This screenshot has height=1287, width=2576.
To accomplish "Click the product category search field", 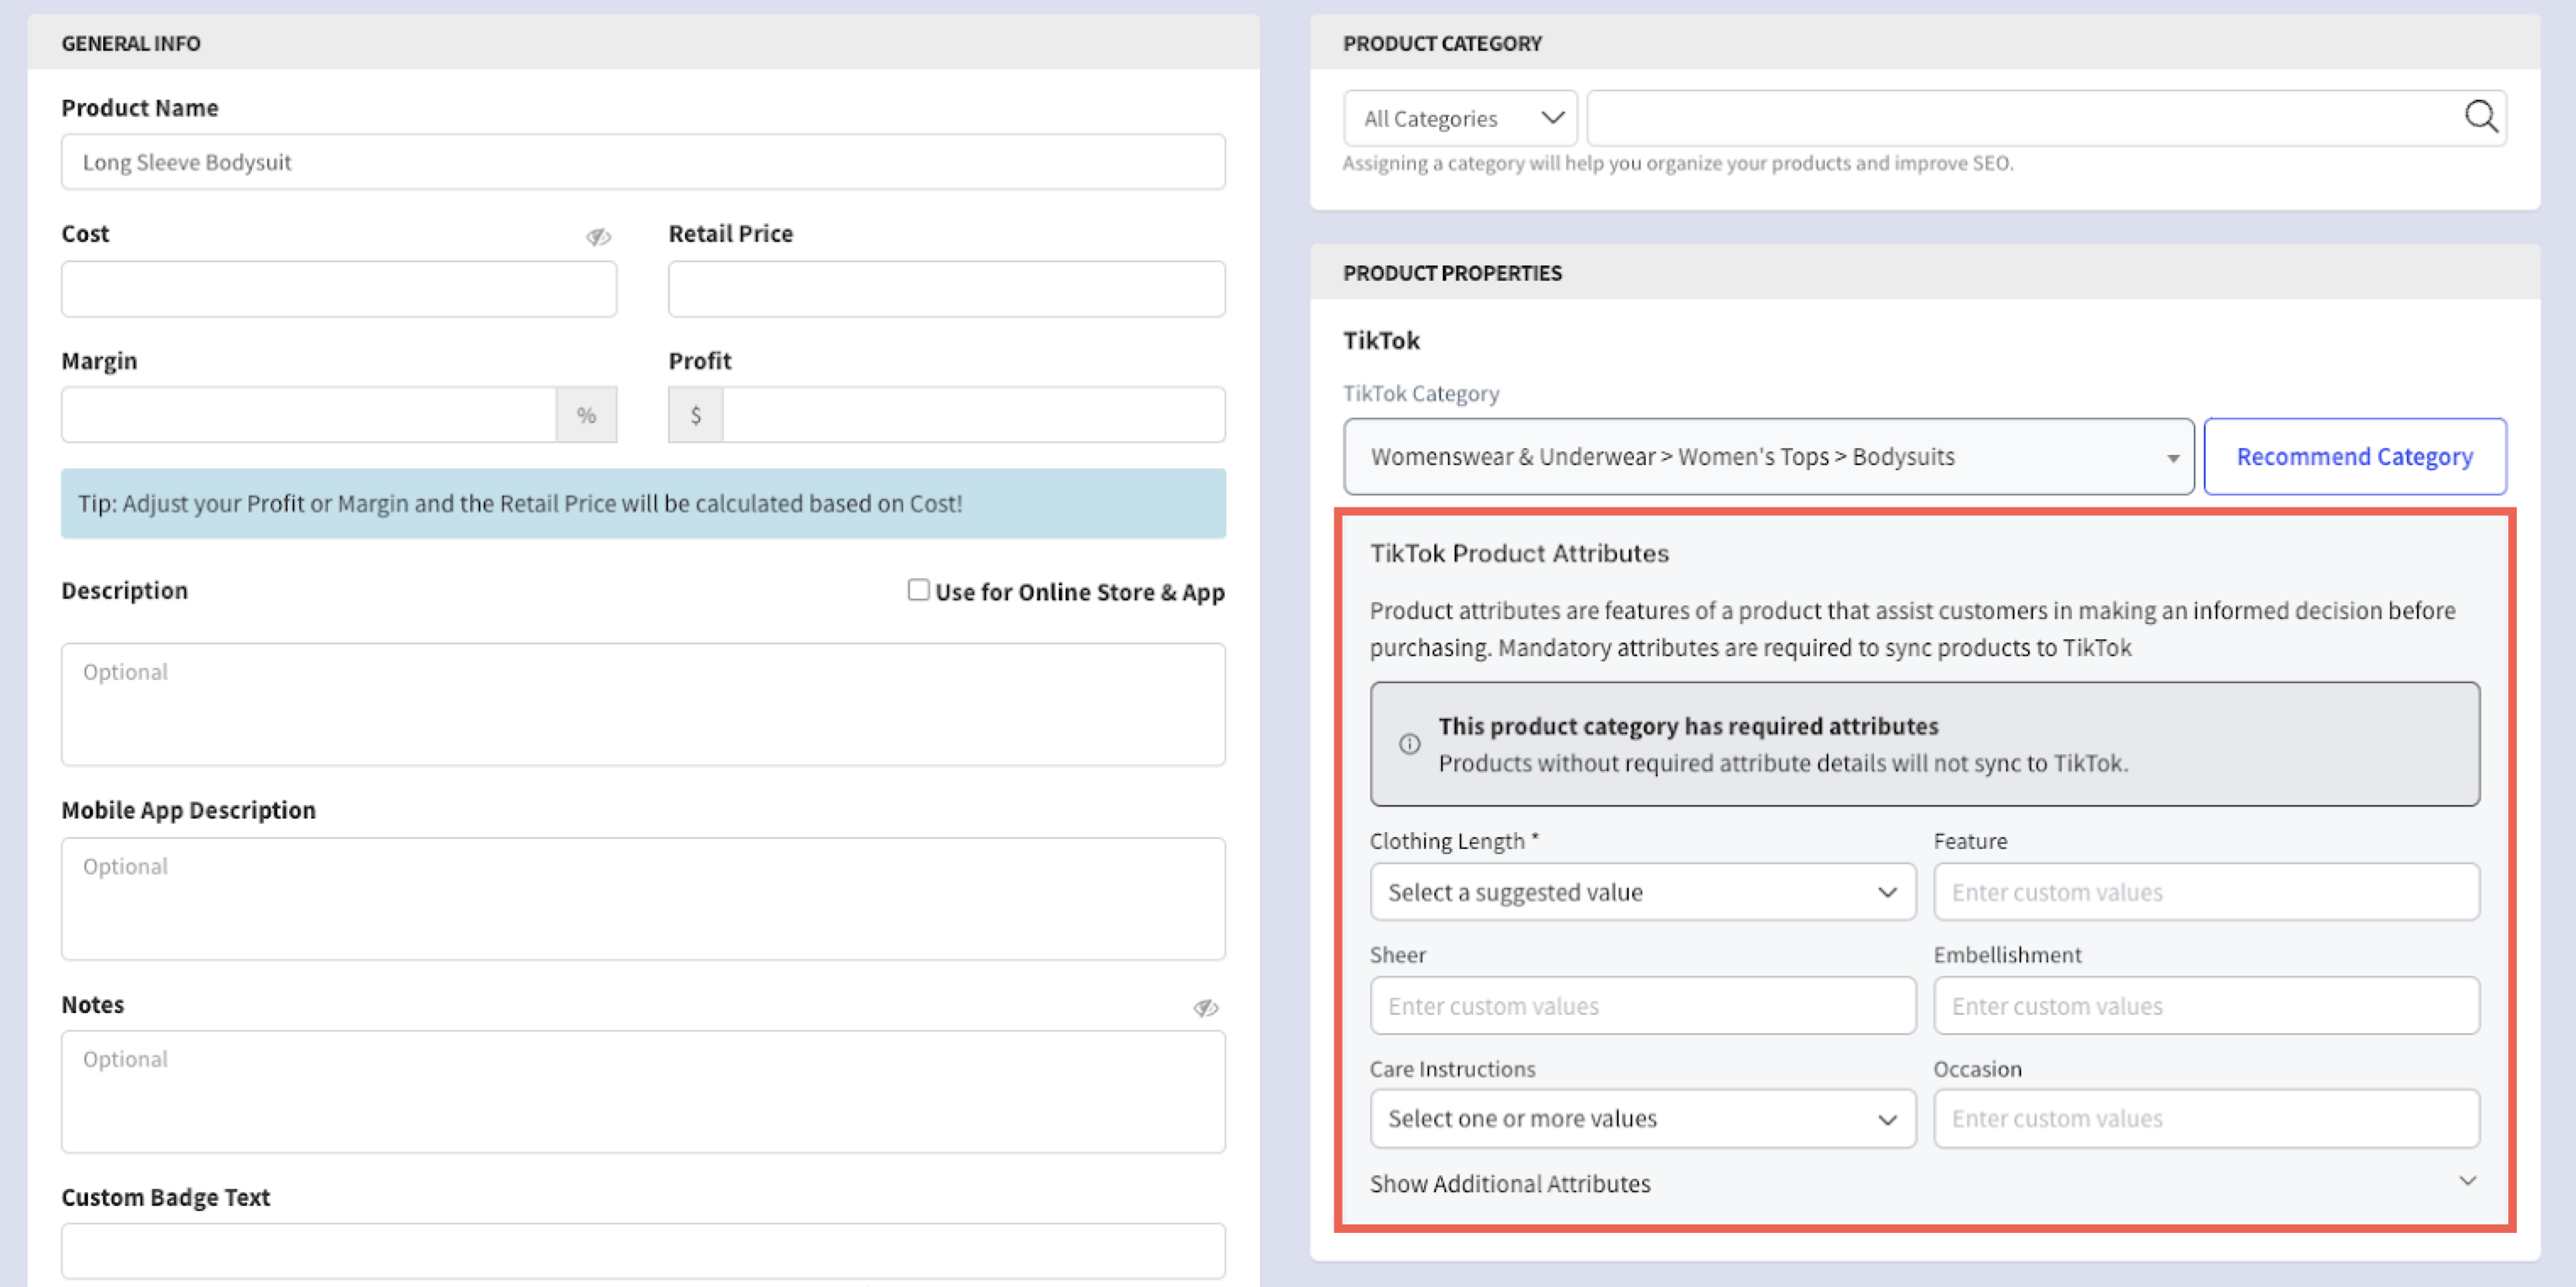I will click(x=2046, y=118).
